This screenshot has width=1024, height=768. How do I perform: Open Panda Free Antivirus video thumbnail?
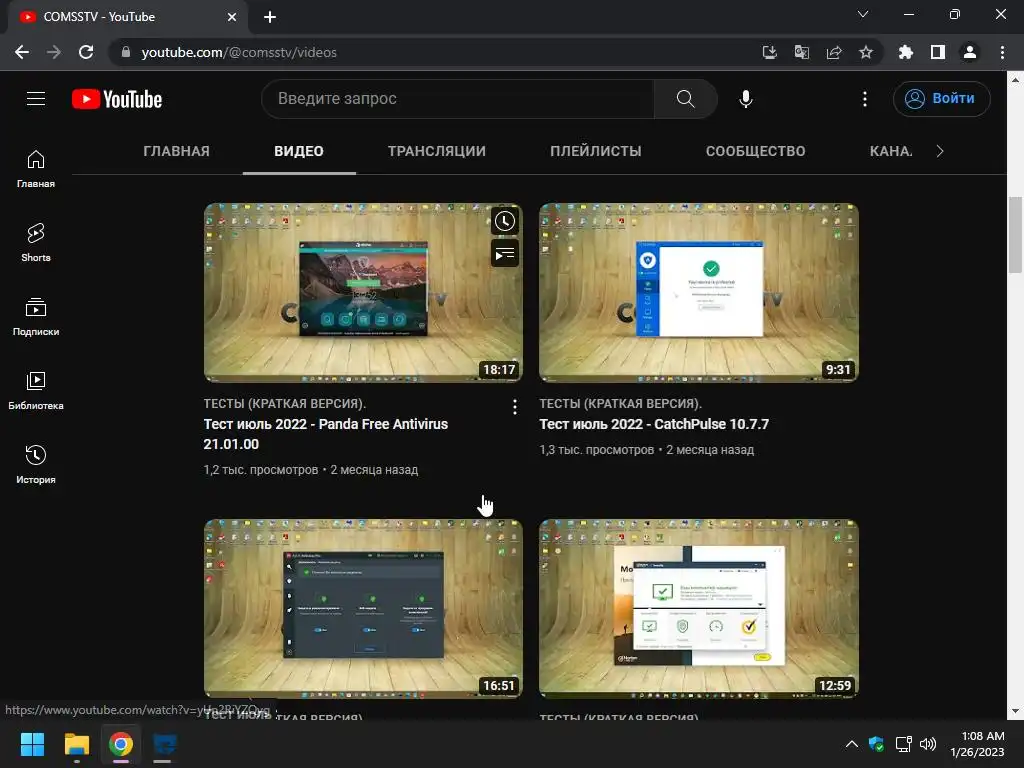tap(363, 293)
